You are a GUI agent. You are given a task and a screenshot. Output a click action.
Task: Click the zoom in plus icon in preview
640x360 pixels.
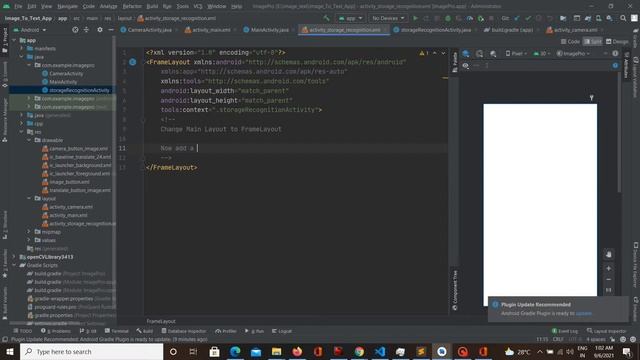tap(608, 268)
